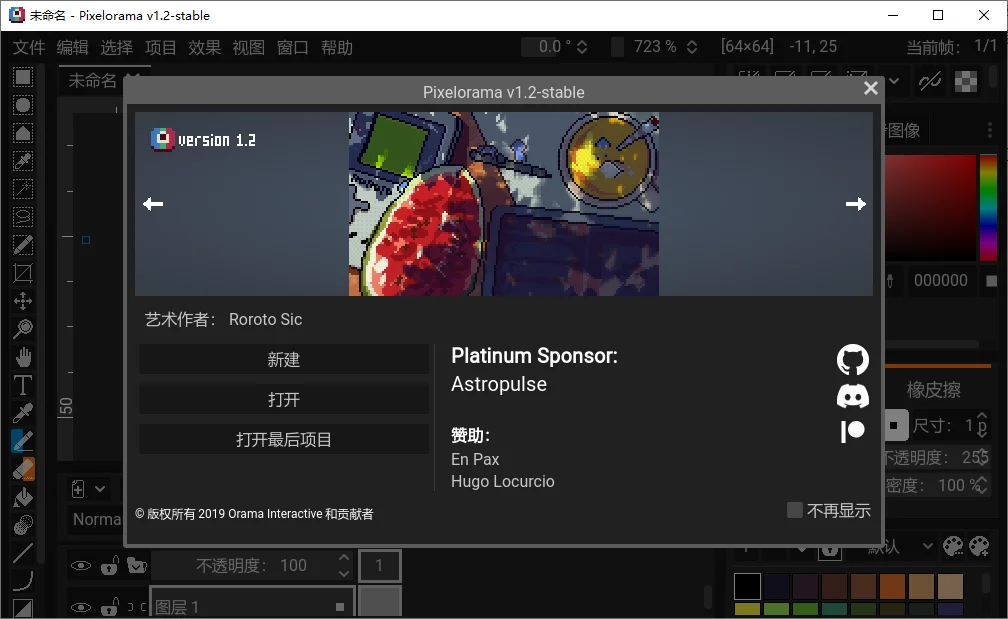Select the Color Picker eyedropper tool
Viewport: 1008px width, 619px height.
22,413
